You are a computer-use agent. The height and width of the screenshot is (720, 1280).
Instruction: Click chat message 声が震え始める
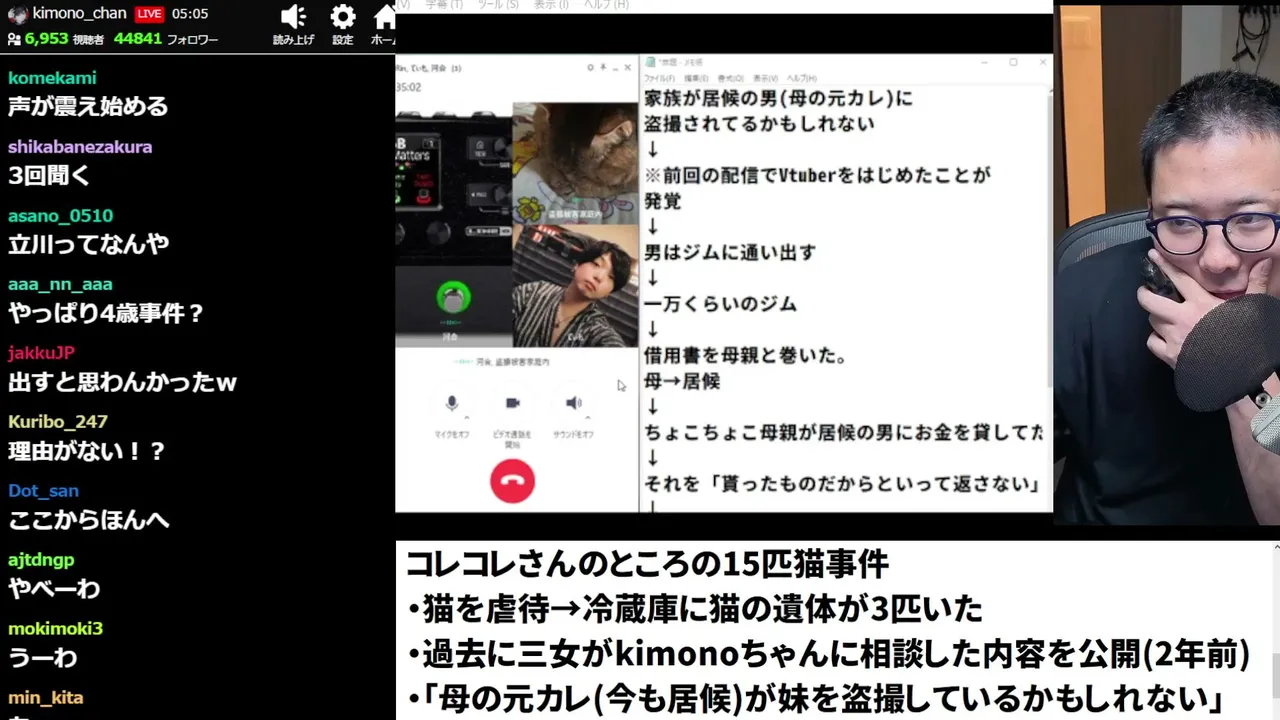pyautogui.click(x=88, y=106)
